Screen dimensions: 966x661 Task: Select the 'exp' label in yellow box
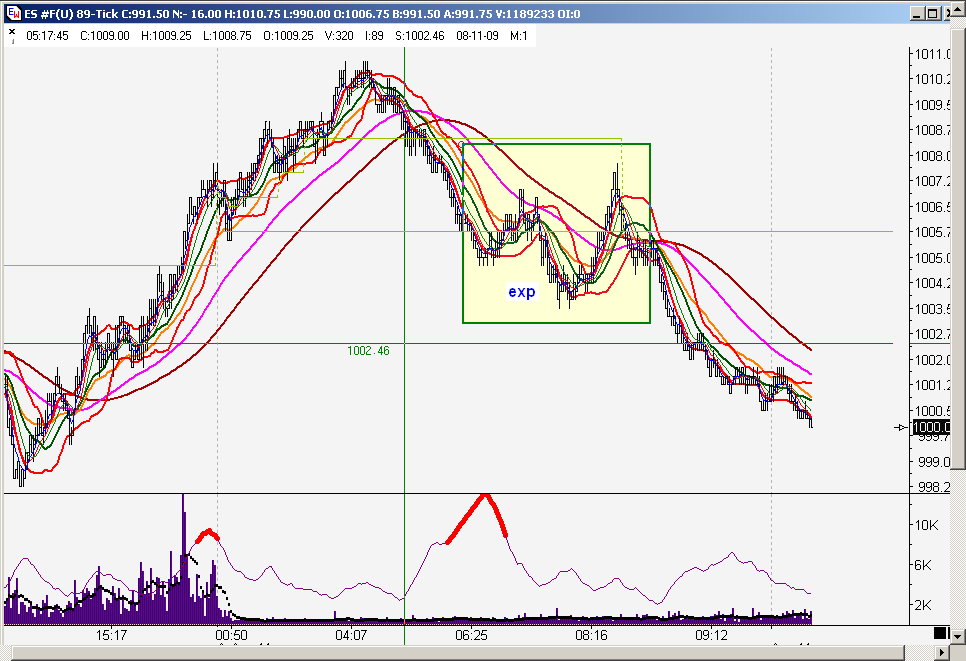522,292
